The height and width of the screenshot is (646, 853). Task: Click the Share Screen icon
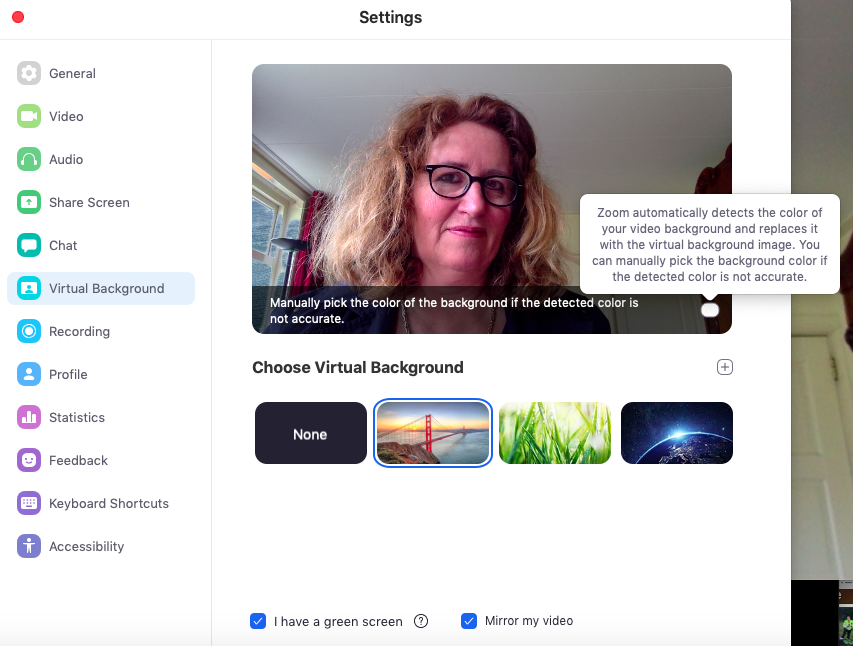pos(29,202)
